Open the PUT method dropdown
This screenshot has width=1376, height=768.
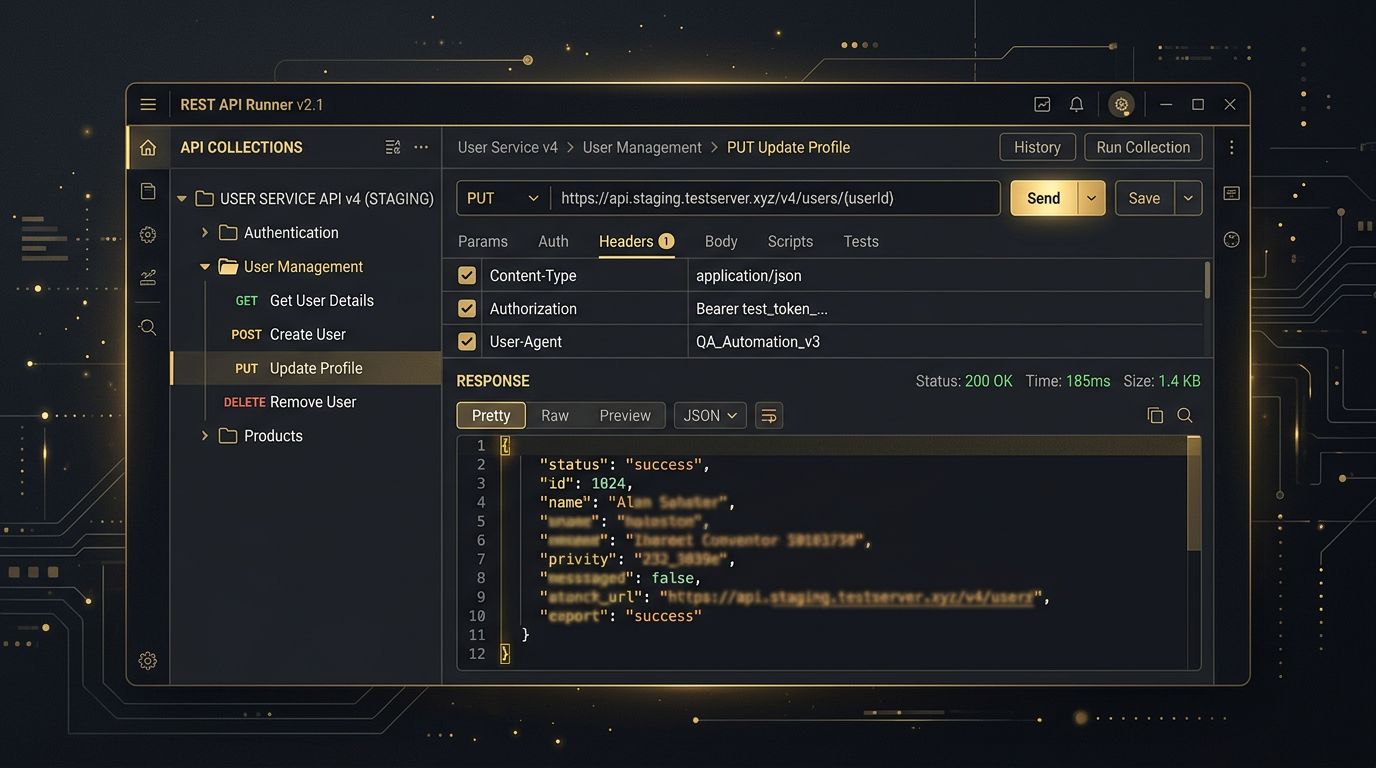(x=501, y=197)
